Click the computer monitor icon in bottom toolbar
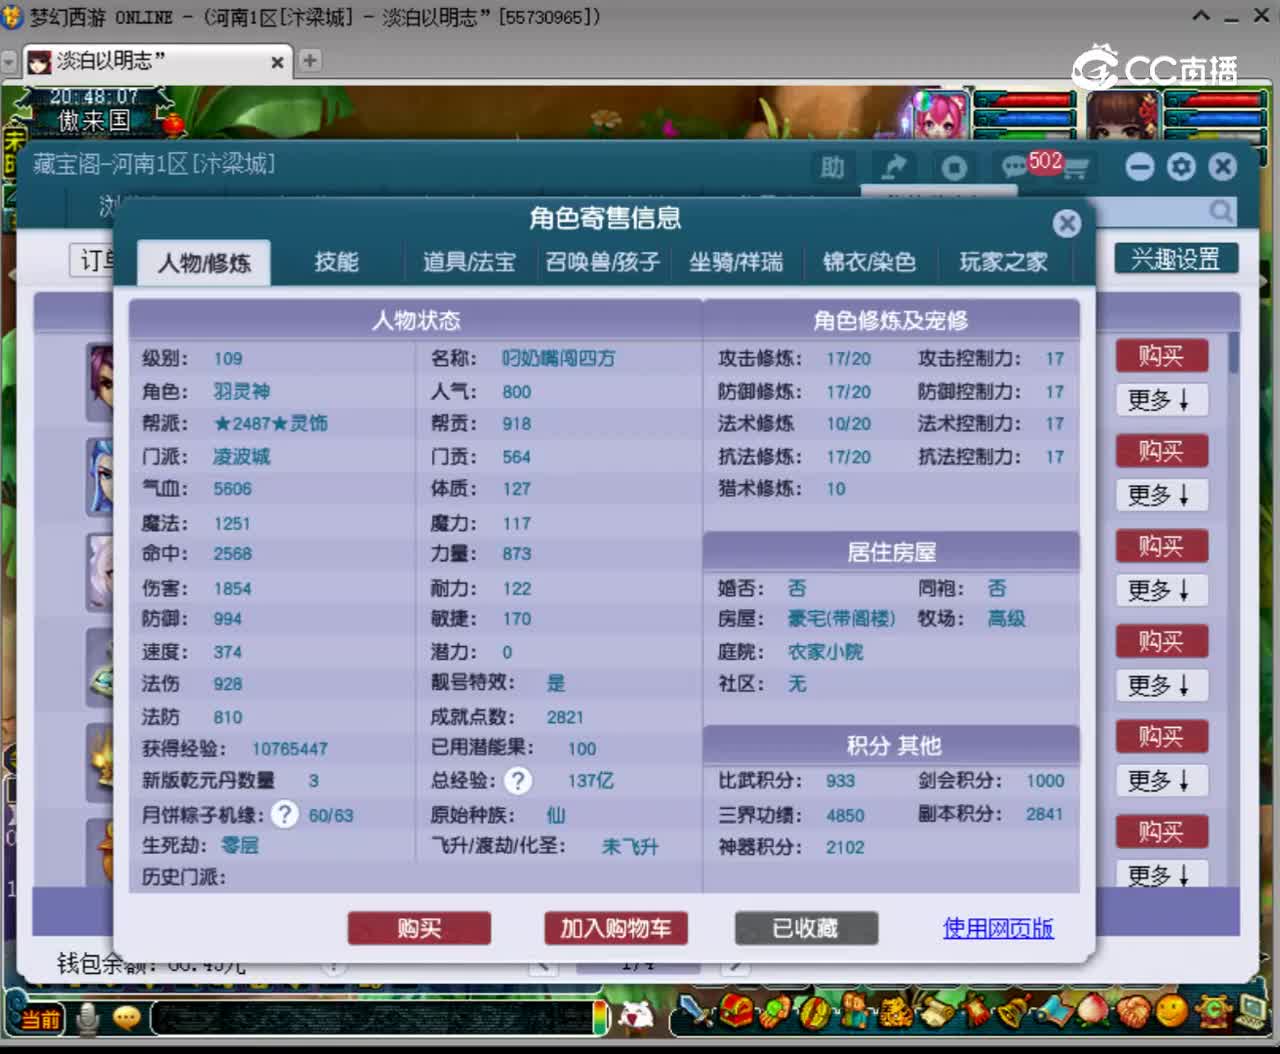1280x1054 pixels. (1251, 1012)
